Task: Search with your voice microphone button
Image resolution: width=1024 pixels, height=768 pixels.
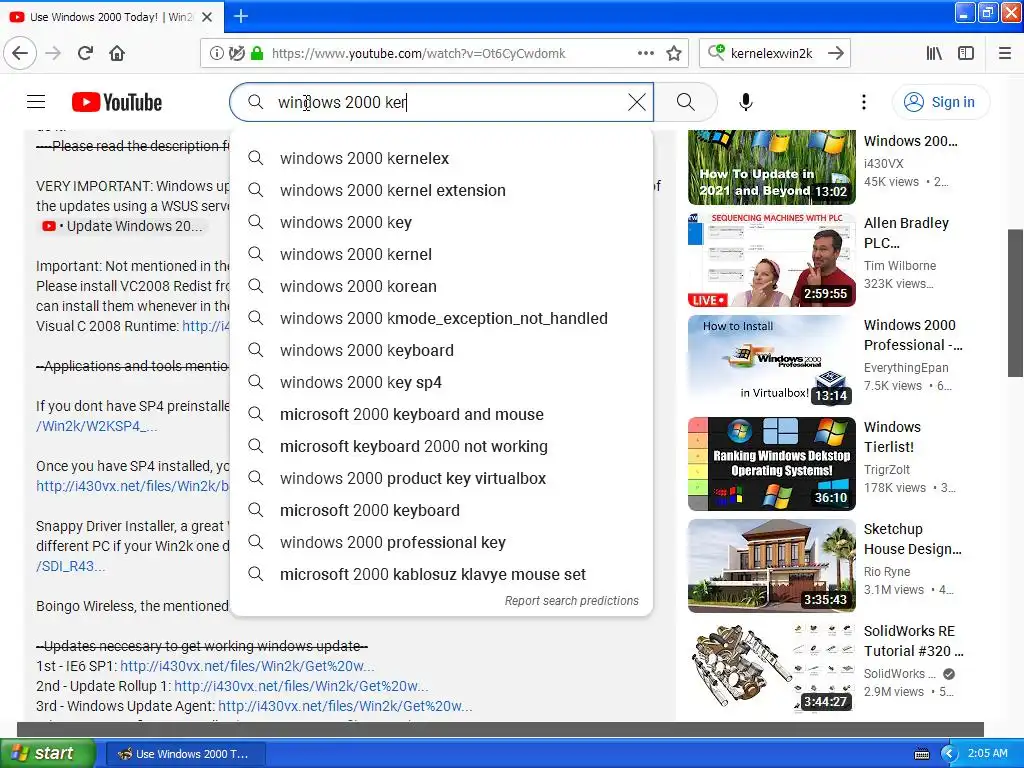Action: [746, 102]
